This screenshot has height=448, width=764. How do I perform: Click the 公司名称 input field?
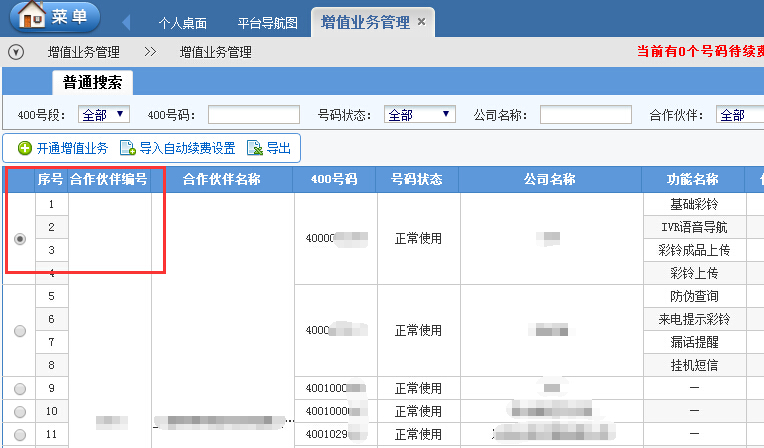[578, 115]
